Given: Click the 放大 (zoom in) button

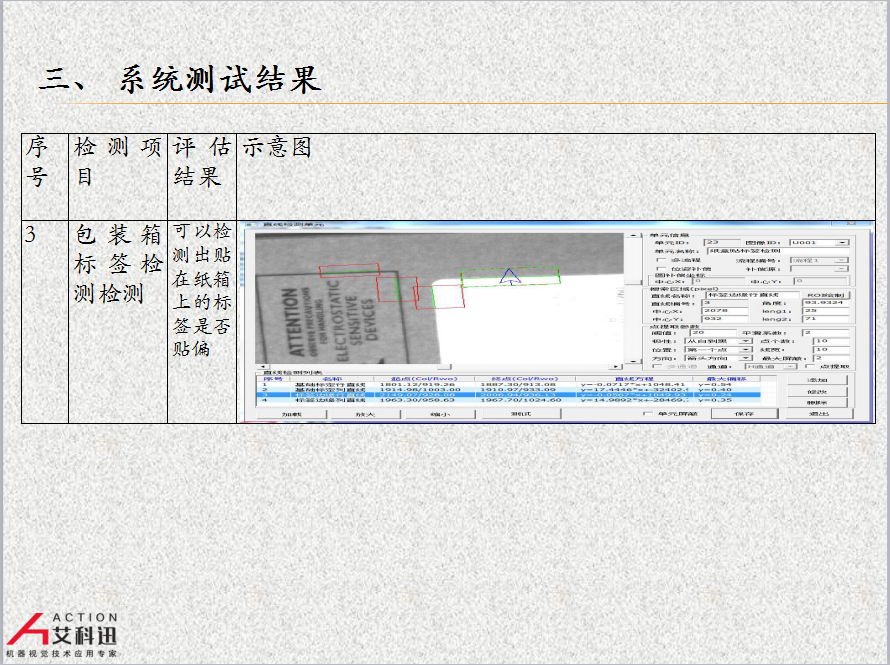Looking at the screenshot, I should 366,414.
